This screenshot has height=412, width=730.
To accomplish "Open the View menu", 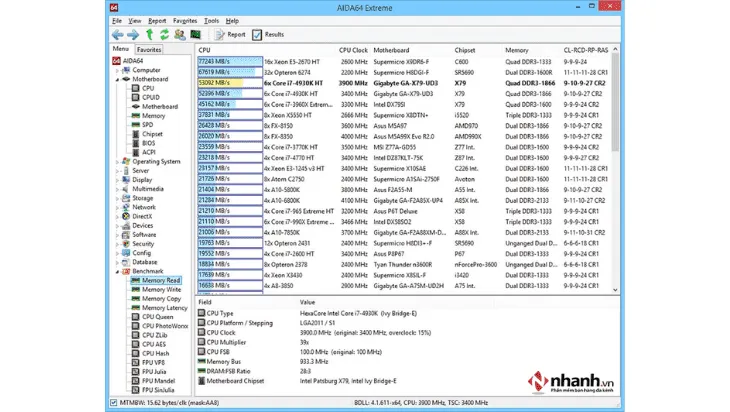I will pos(135,21).
